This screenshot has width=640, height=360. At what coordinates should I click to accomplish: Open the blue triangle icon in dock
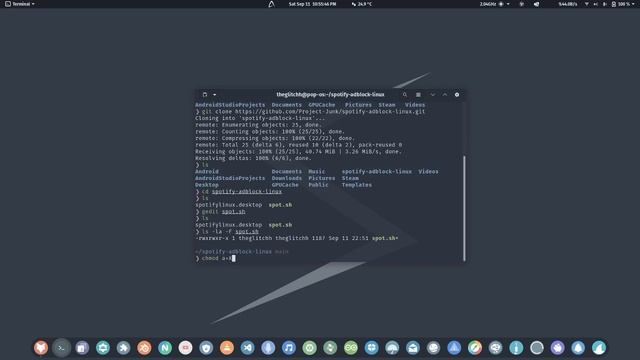pyautogui.click(x=454, y=348)
